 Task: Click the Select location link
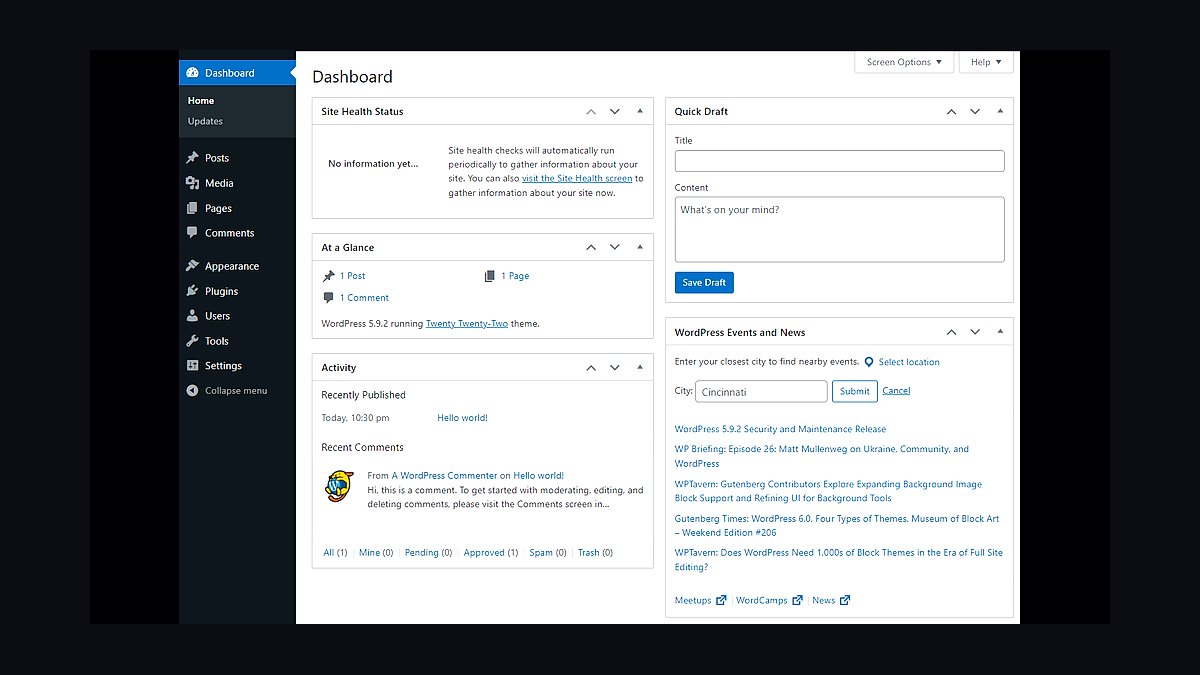[909, 362]
